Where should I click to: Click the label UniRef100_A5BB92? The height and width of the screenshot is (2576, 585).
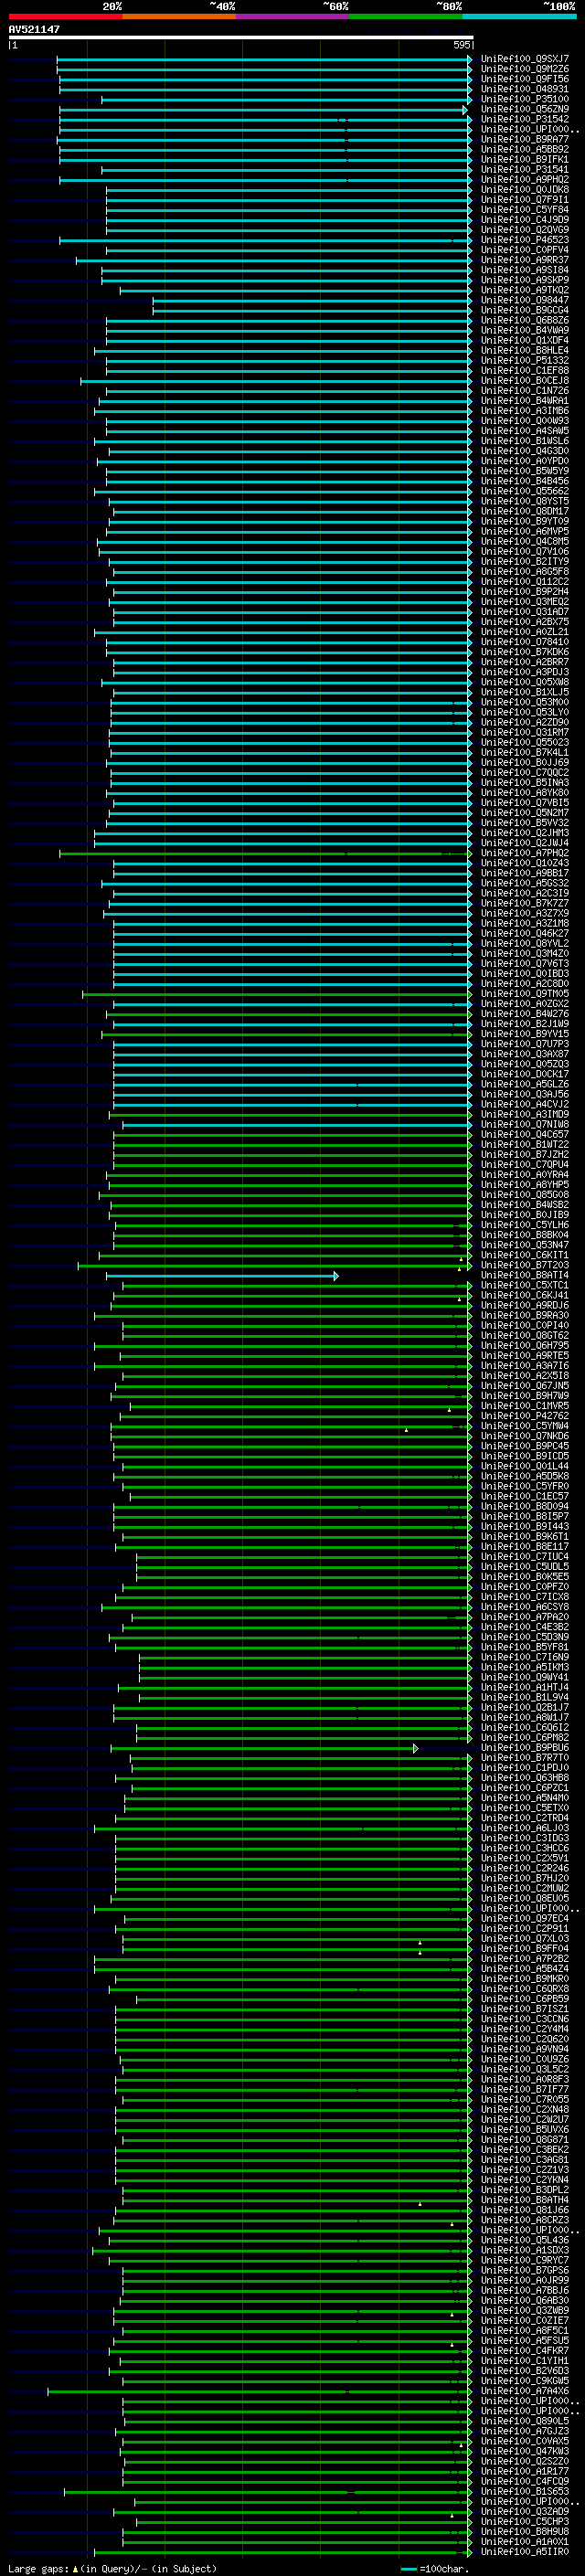pos(525,149)
